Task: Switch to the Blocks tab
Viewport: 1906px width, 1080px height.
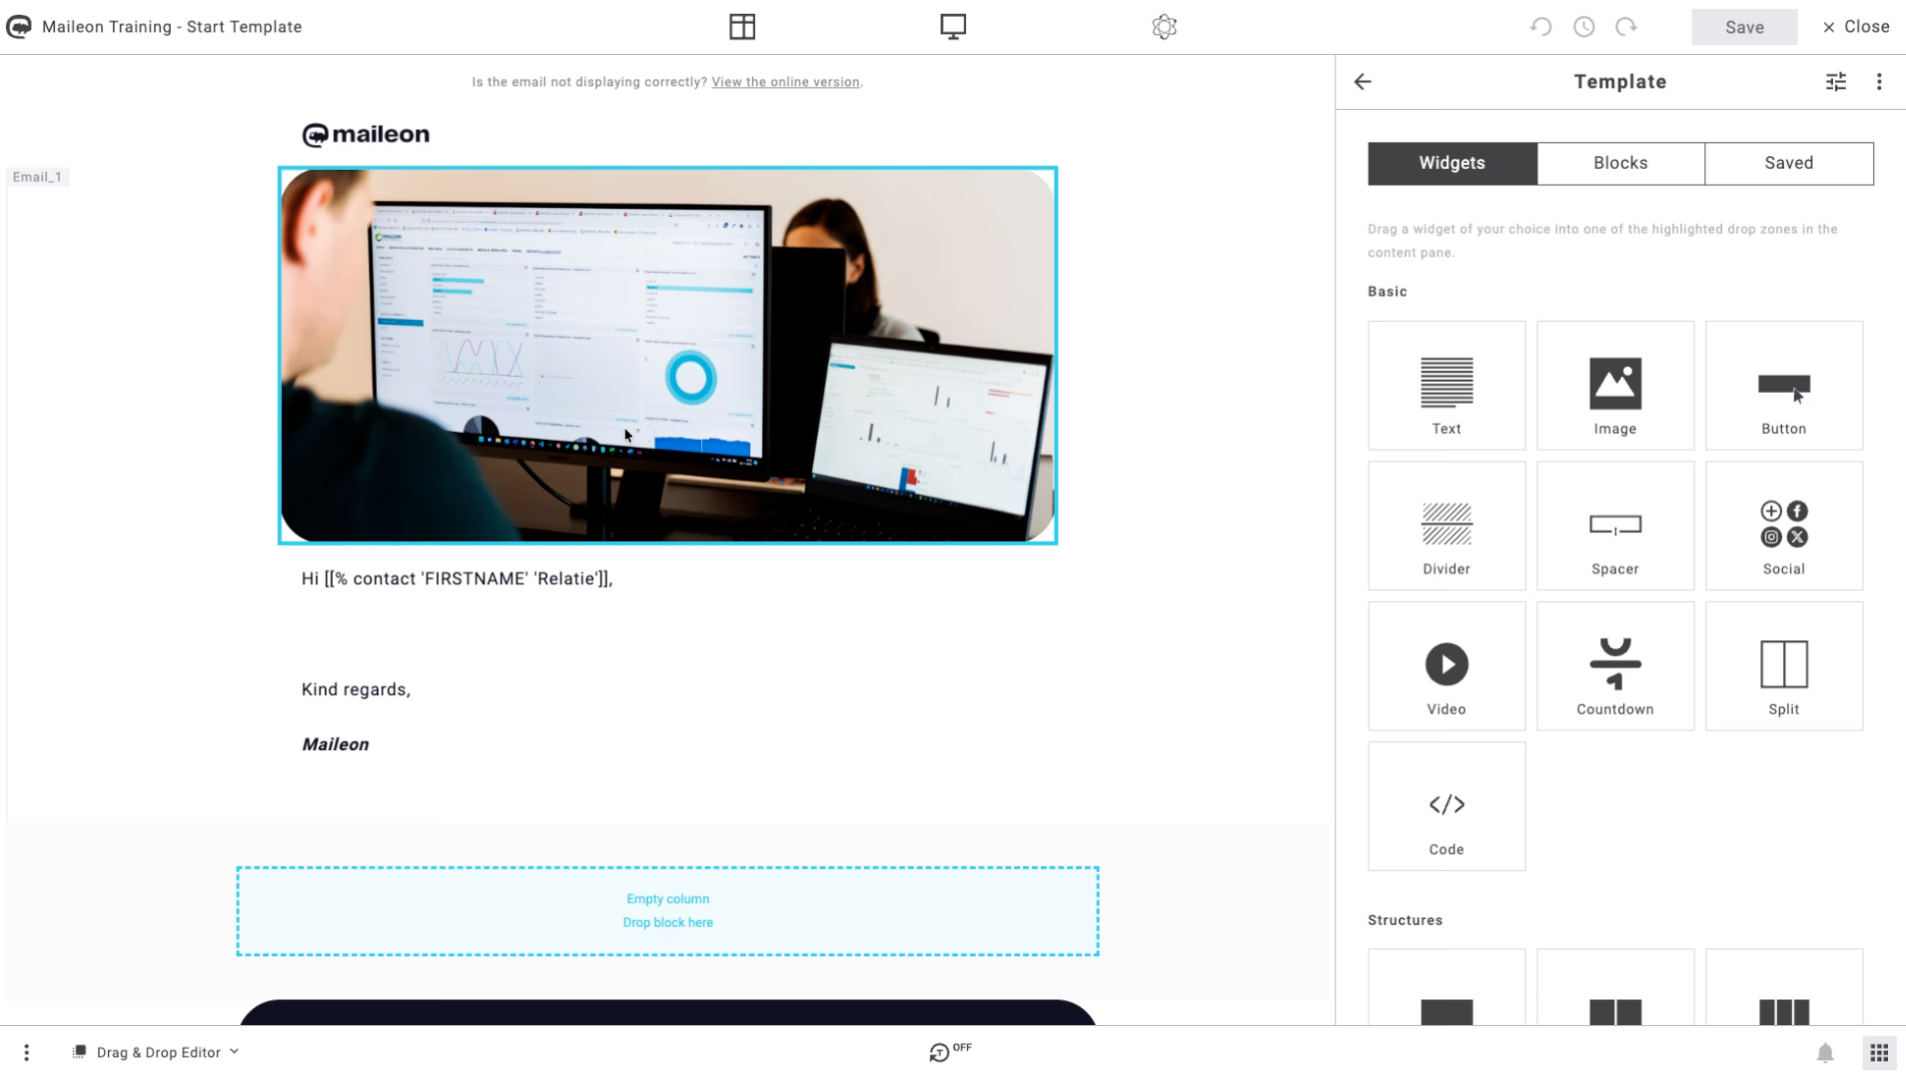Action: 1620,163
